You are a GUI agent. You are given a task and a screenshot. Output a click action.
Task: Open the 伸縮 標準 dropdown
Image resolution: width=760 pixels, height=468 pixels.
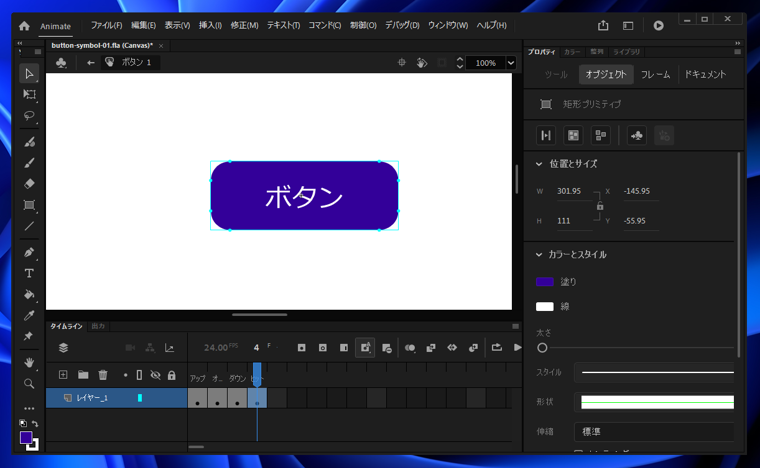point(655,432)
